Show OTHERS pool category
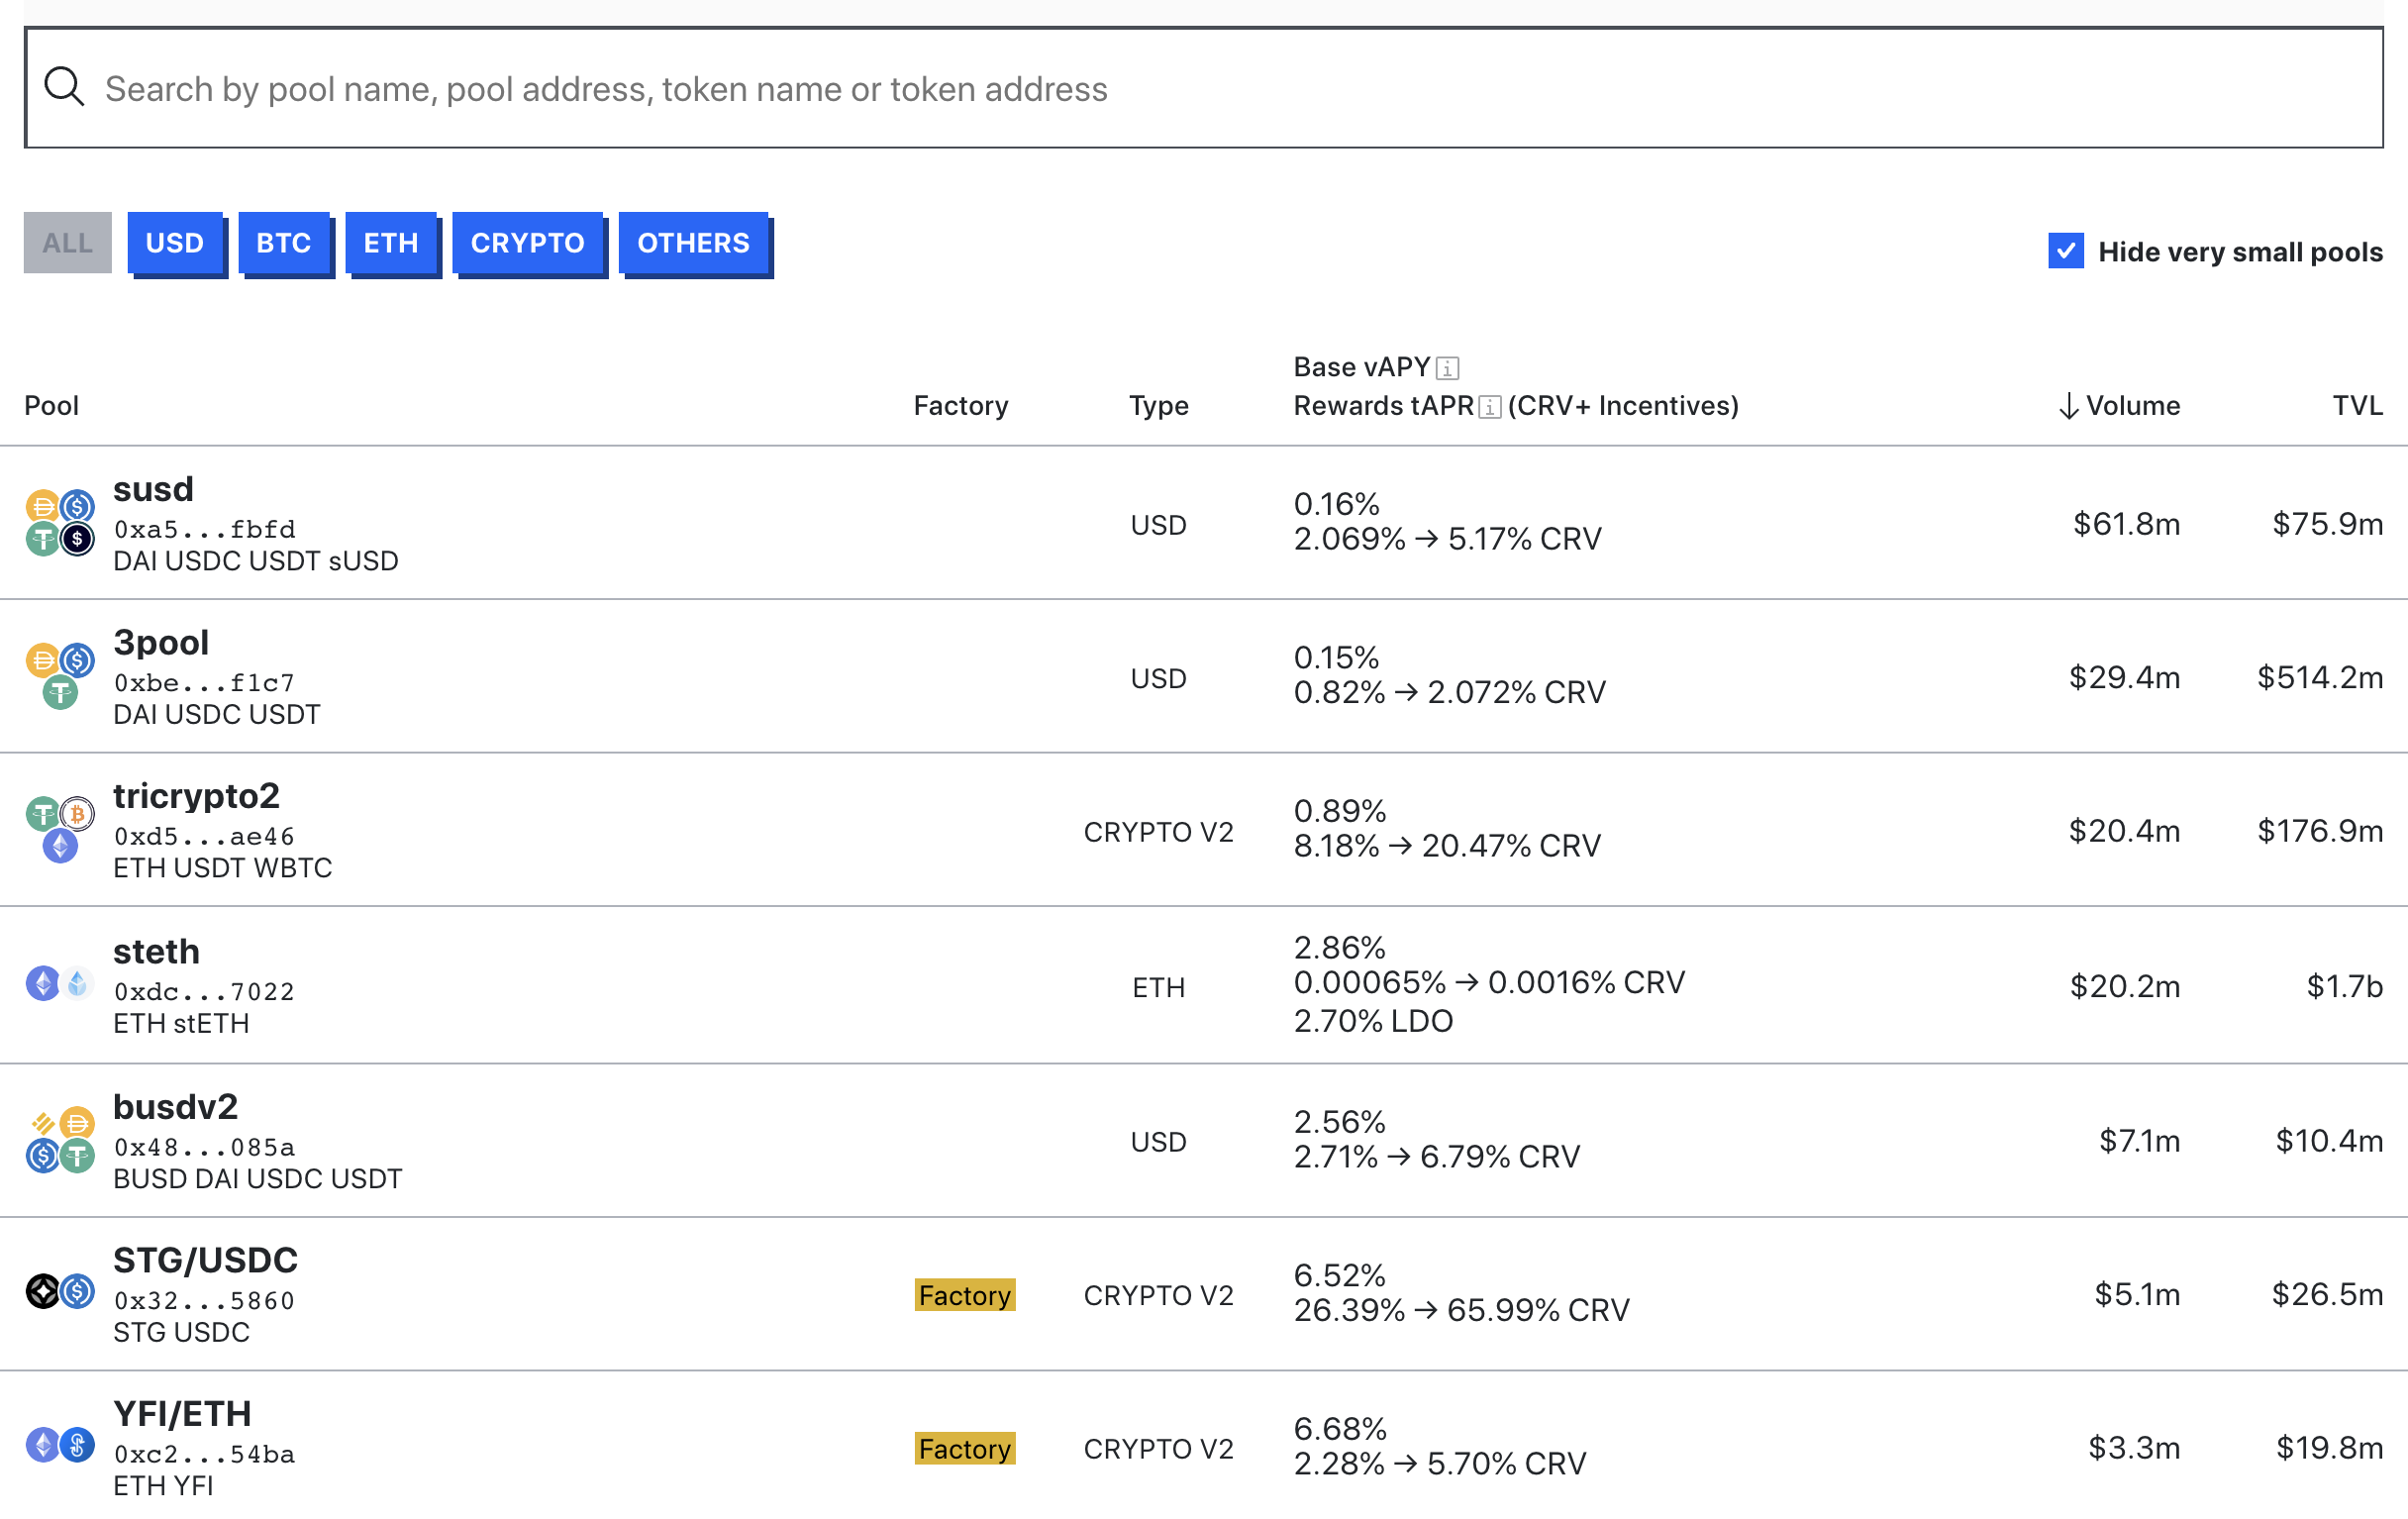Viewport: 2408px width, 1519px height. (x=693, y=243)
